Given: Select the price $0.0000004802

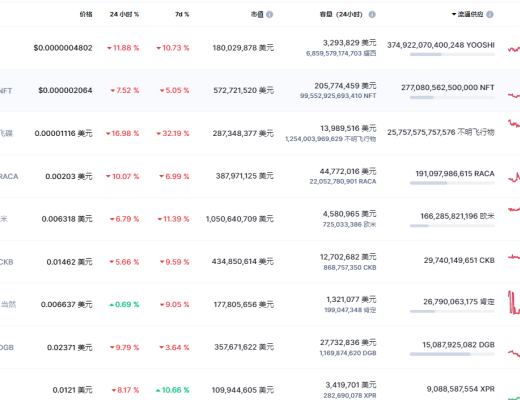Looking at the screenshot, I should click(x=63, y=48).
